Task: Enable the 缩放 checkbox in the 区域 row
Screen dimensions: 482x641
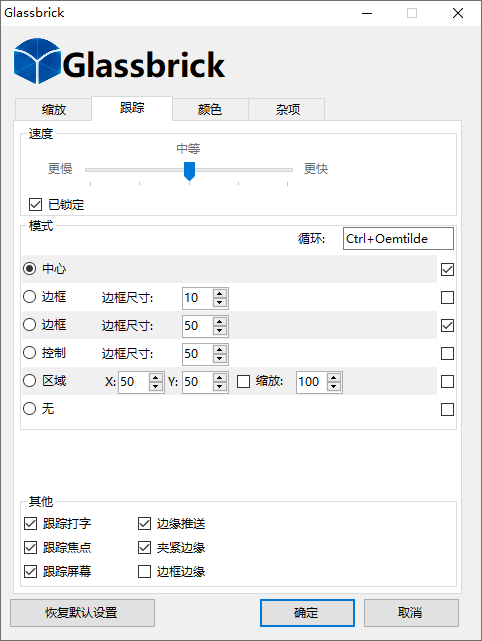Action: (x=244, y=381)
